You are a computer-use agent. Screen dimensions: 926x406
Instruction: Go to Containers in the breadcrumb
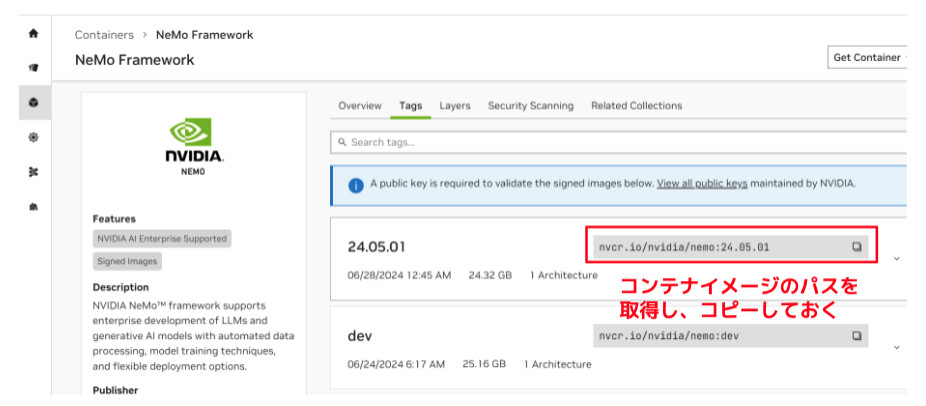point(105,35)
